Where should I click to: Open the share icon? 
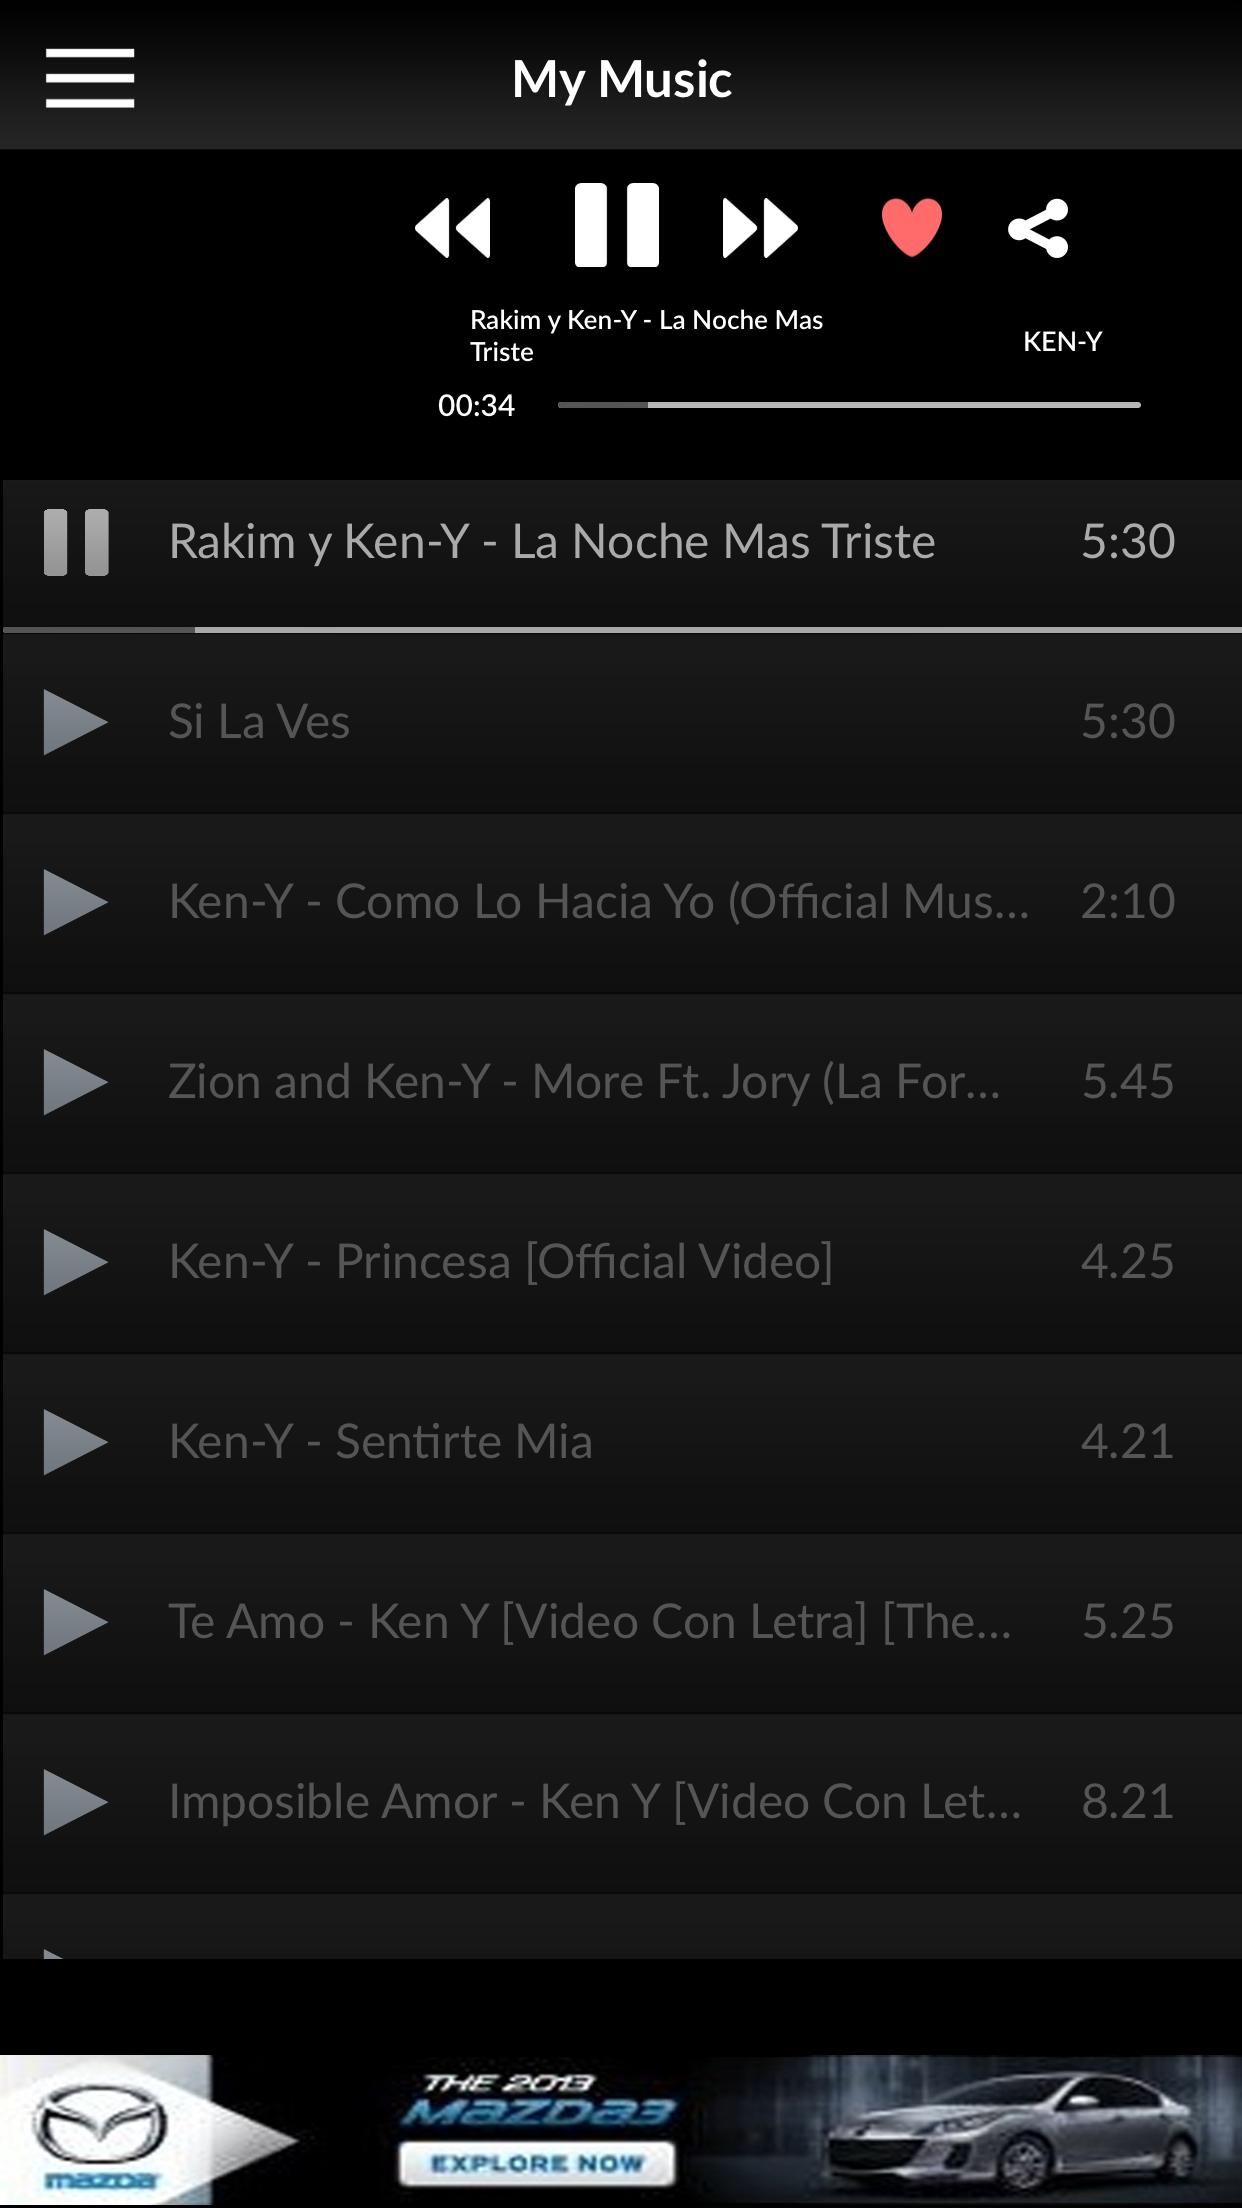(1038, 228)
